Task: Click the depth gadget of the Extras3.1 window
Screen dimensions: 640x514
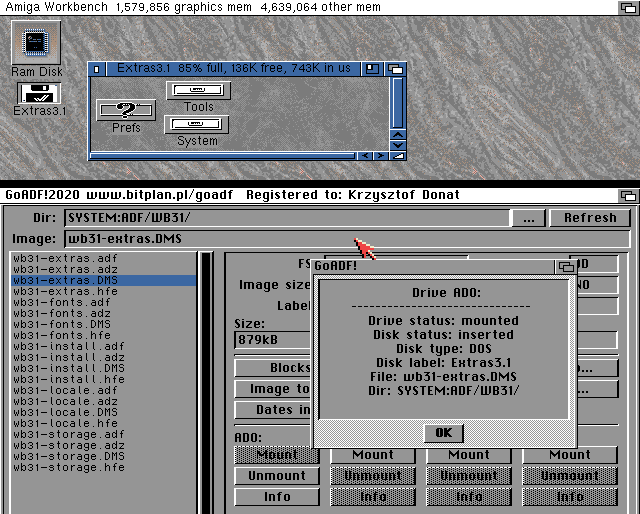Action: [x=396, y=69]
